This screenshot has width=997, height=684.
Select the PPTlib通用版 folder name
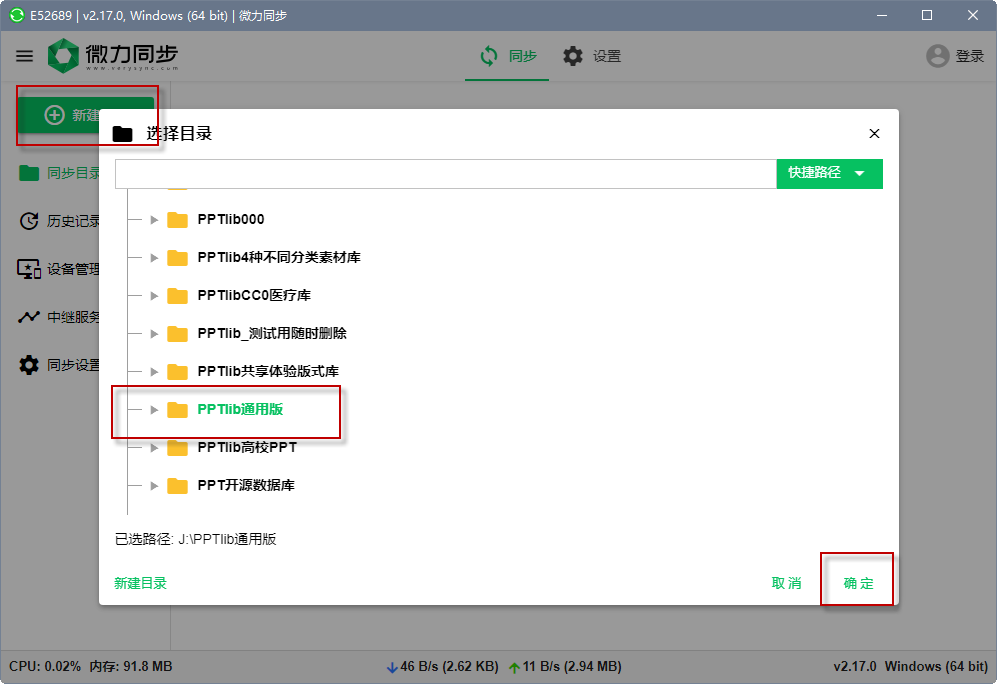point(240,409)
